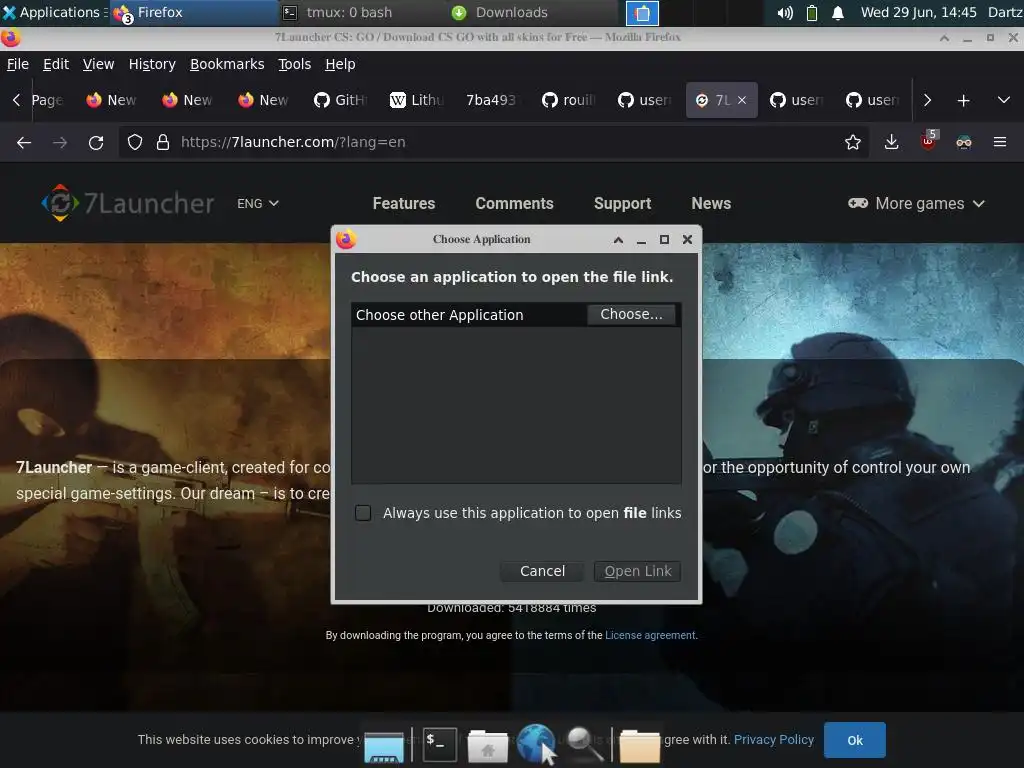Viewport: 1024px width, 768px height.
Task: Roll up the Choose Application dialog
Action: 618,240
